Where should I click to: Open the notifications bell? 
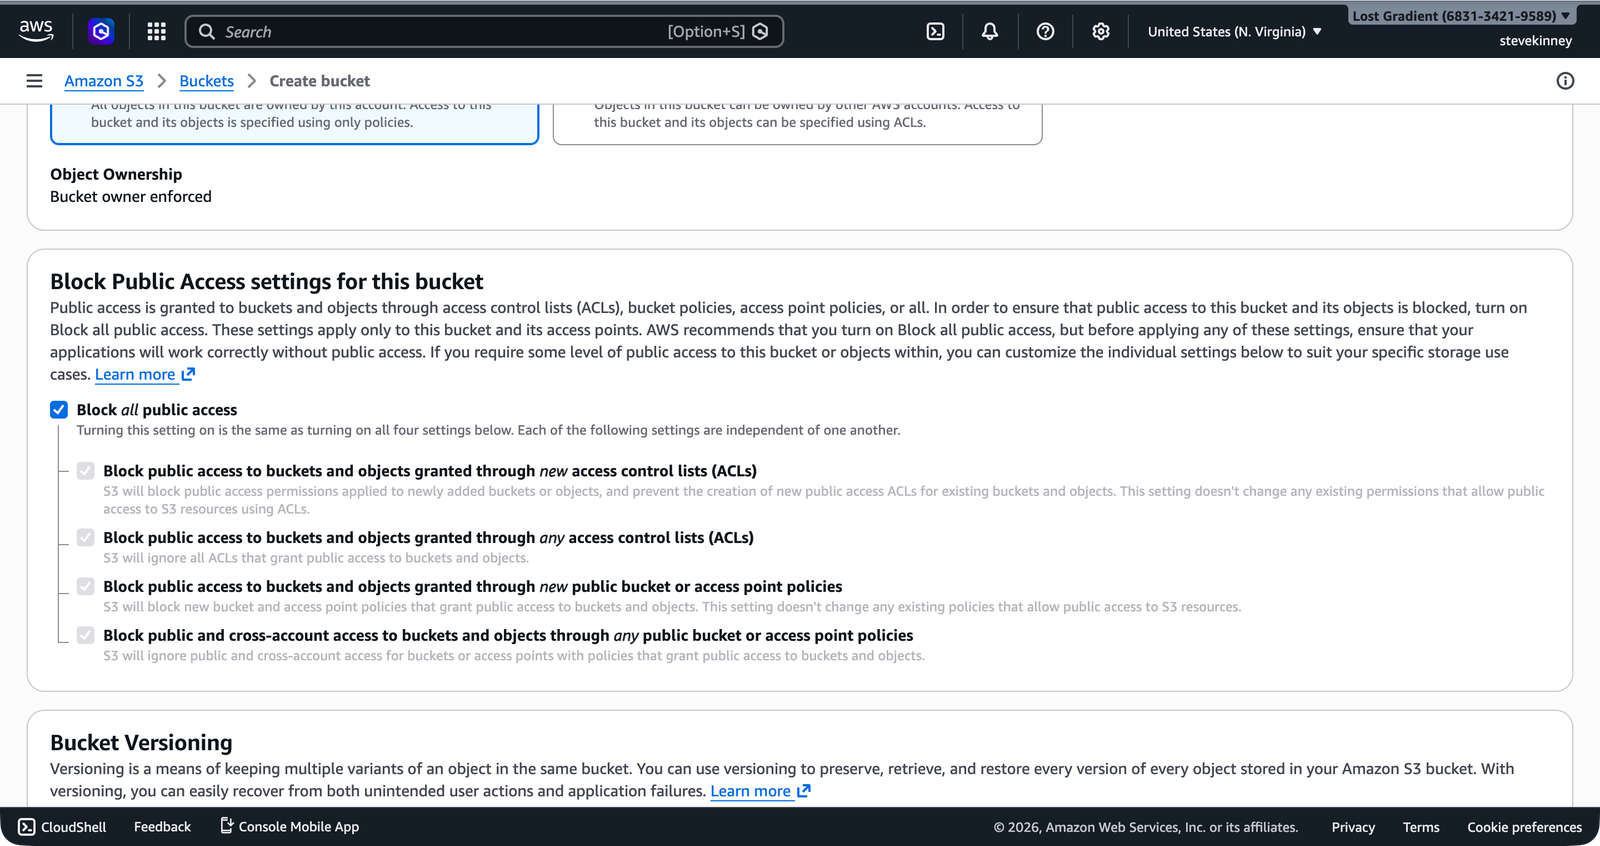point(990,31)
